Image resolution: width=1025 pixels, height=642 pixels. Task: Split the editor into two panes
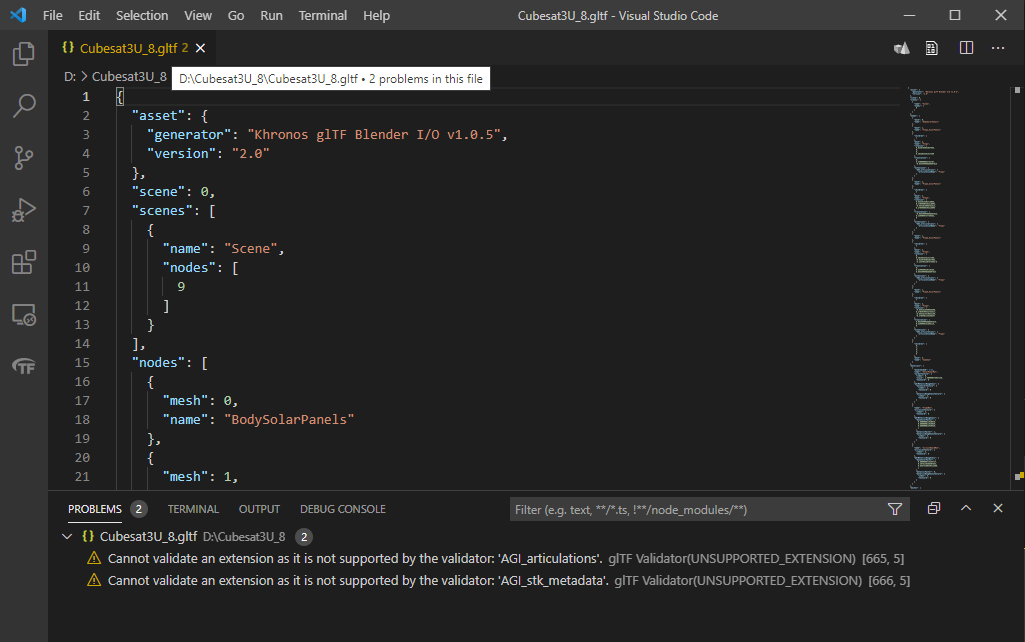964,47
